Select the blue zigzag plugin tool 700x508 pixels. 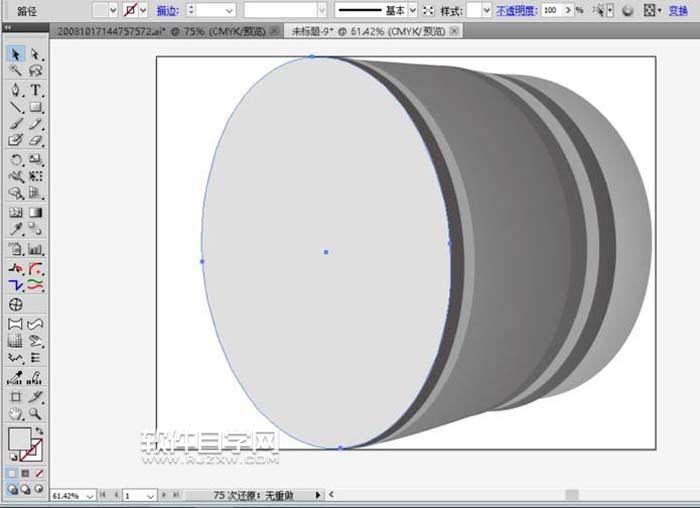16,285
